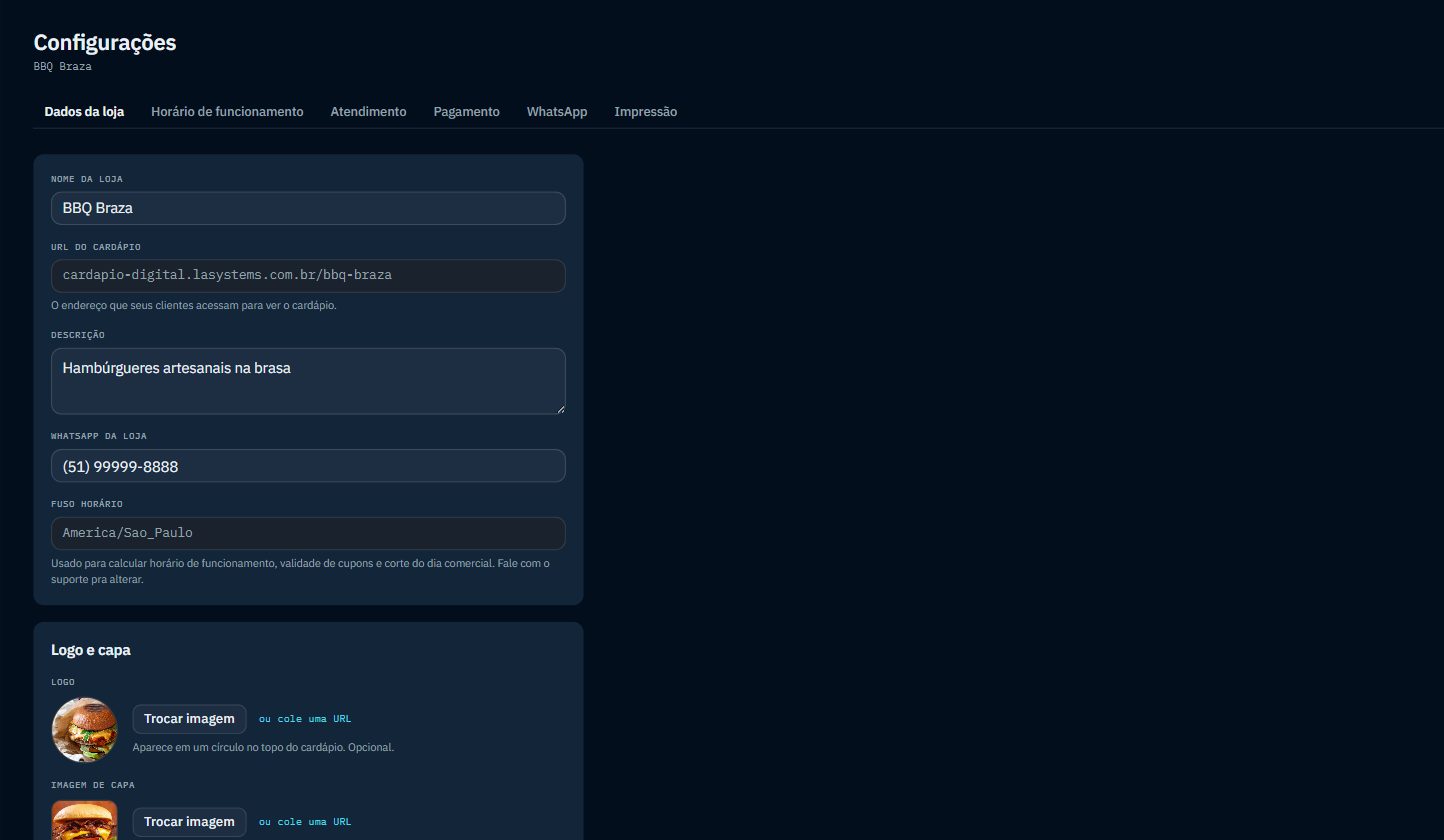Click Trocar imagem for the logo
This screenshot has width=1444, height=840.
pos(189,719)
